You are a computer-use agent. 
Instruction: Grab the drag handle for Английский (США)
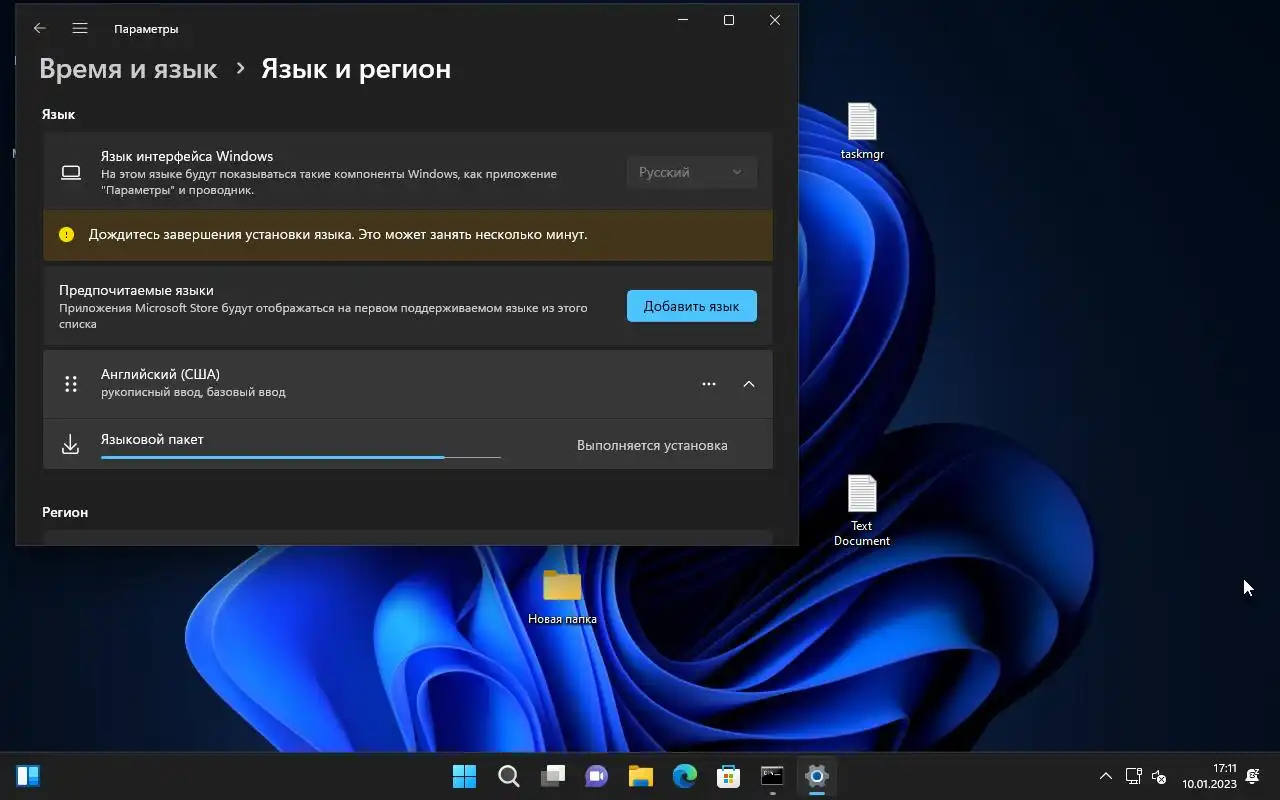[x=71, y=384]
